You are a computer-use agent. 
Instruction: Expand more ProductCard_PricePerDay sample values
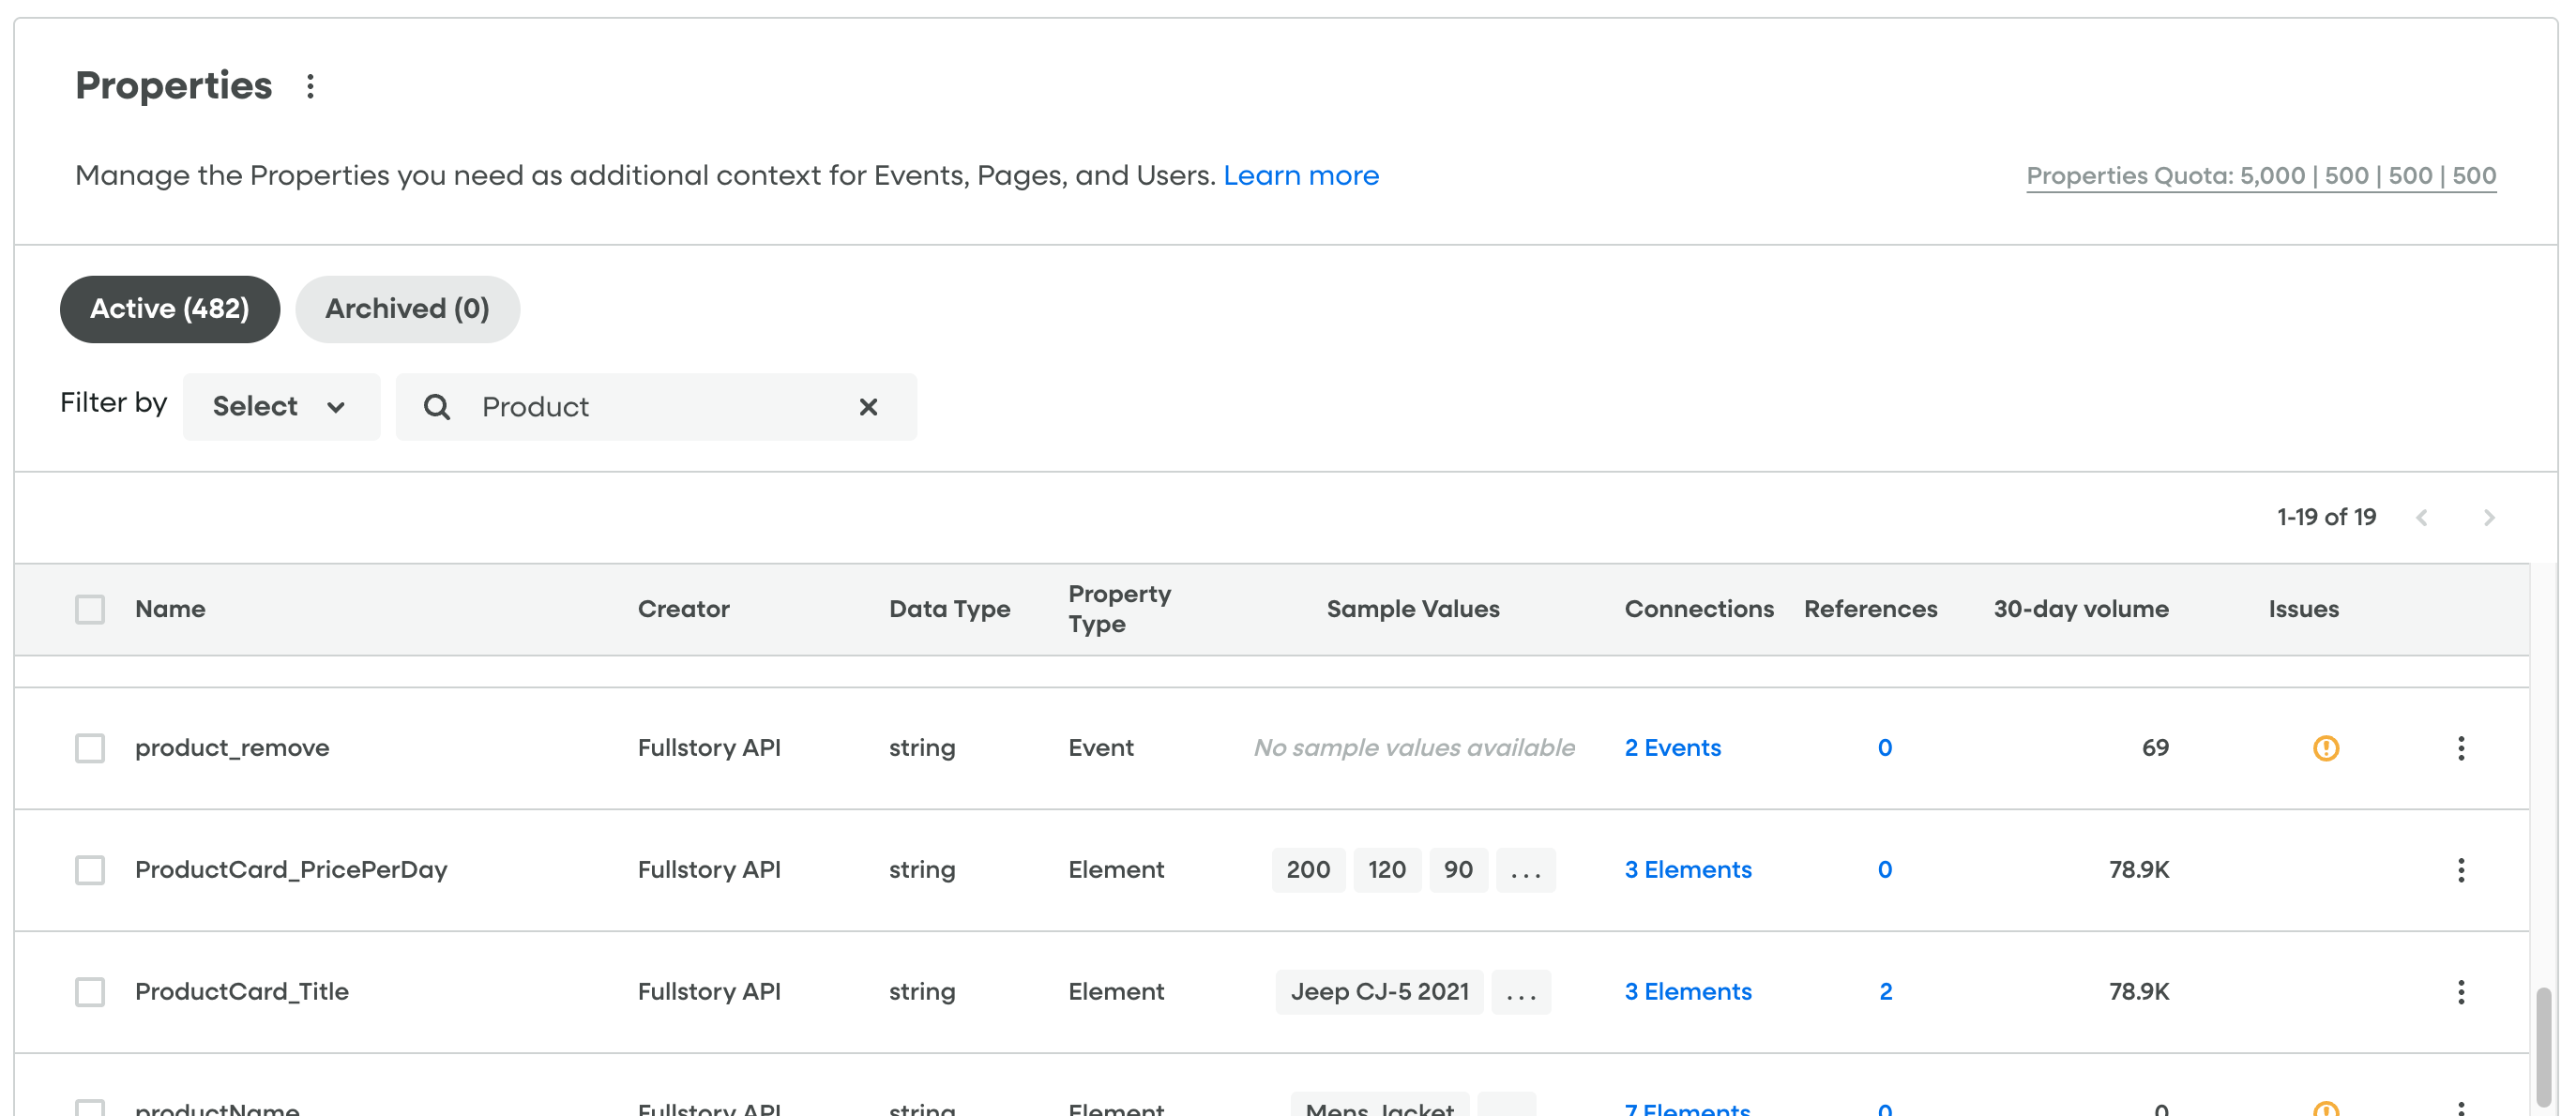(x=1525, y=871)
